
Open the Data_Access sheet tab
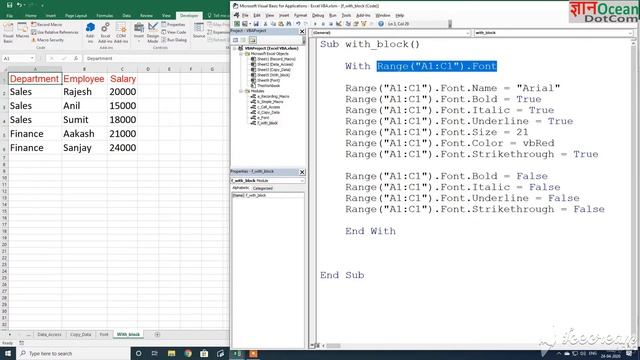point(49,334)
